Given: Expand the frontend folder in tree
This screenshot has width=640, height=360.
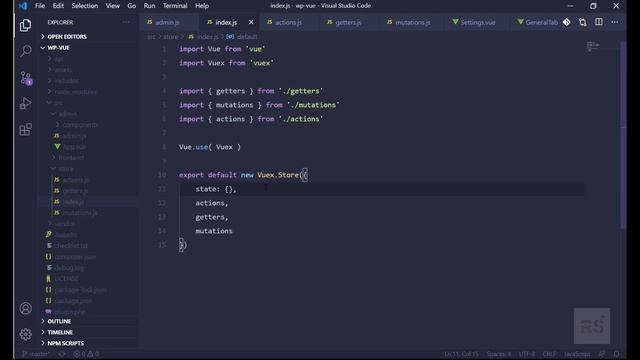Looking at the screenshot, I should tap(71, 158).
